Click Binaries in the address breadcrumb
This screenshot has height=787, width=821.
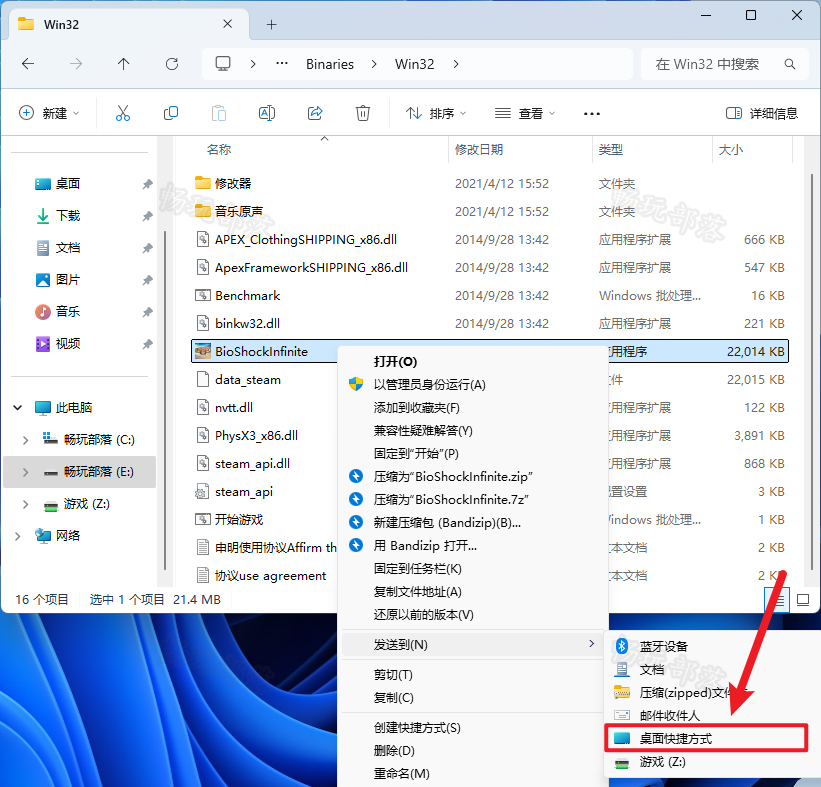click(330, 64)
